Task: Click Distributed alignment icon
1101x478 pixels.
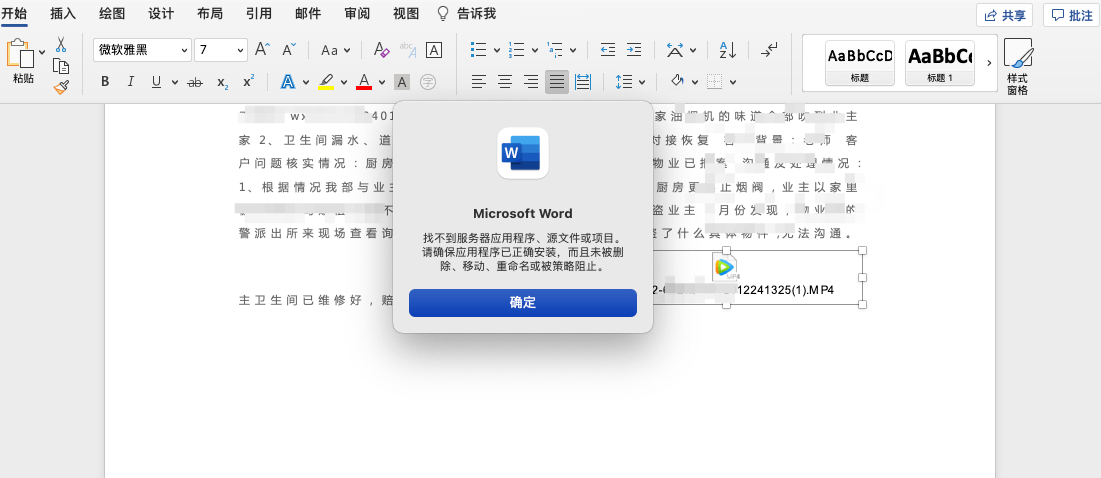Action: pyautogui.click(x=583, y=82)
